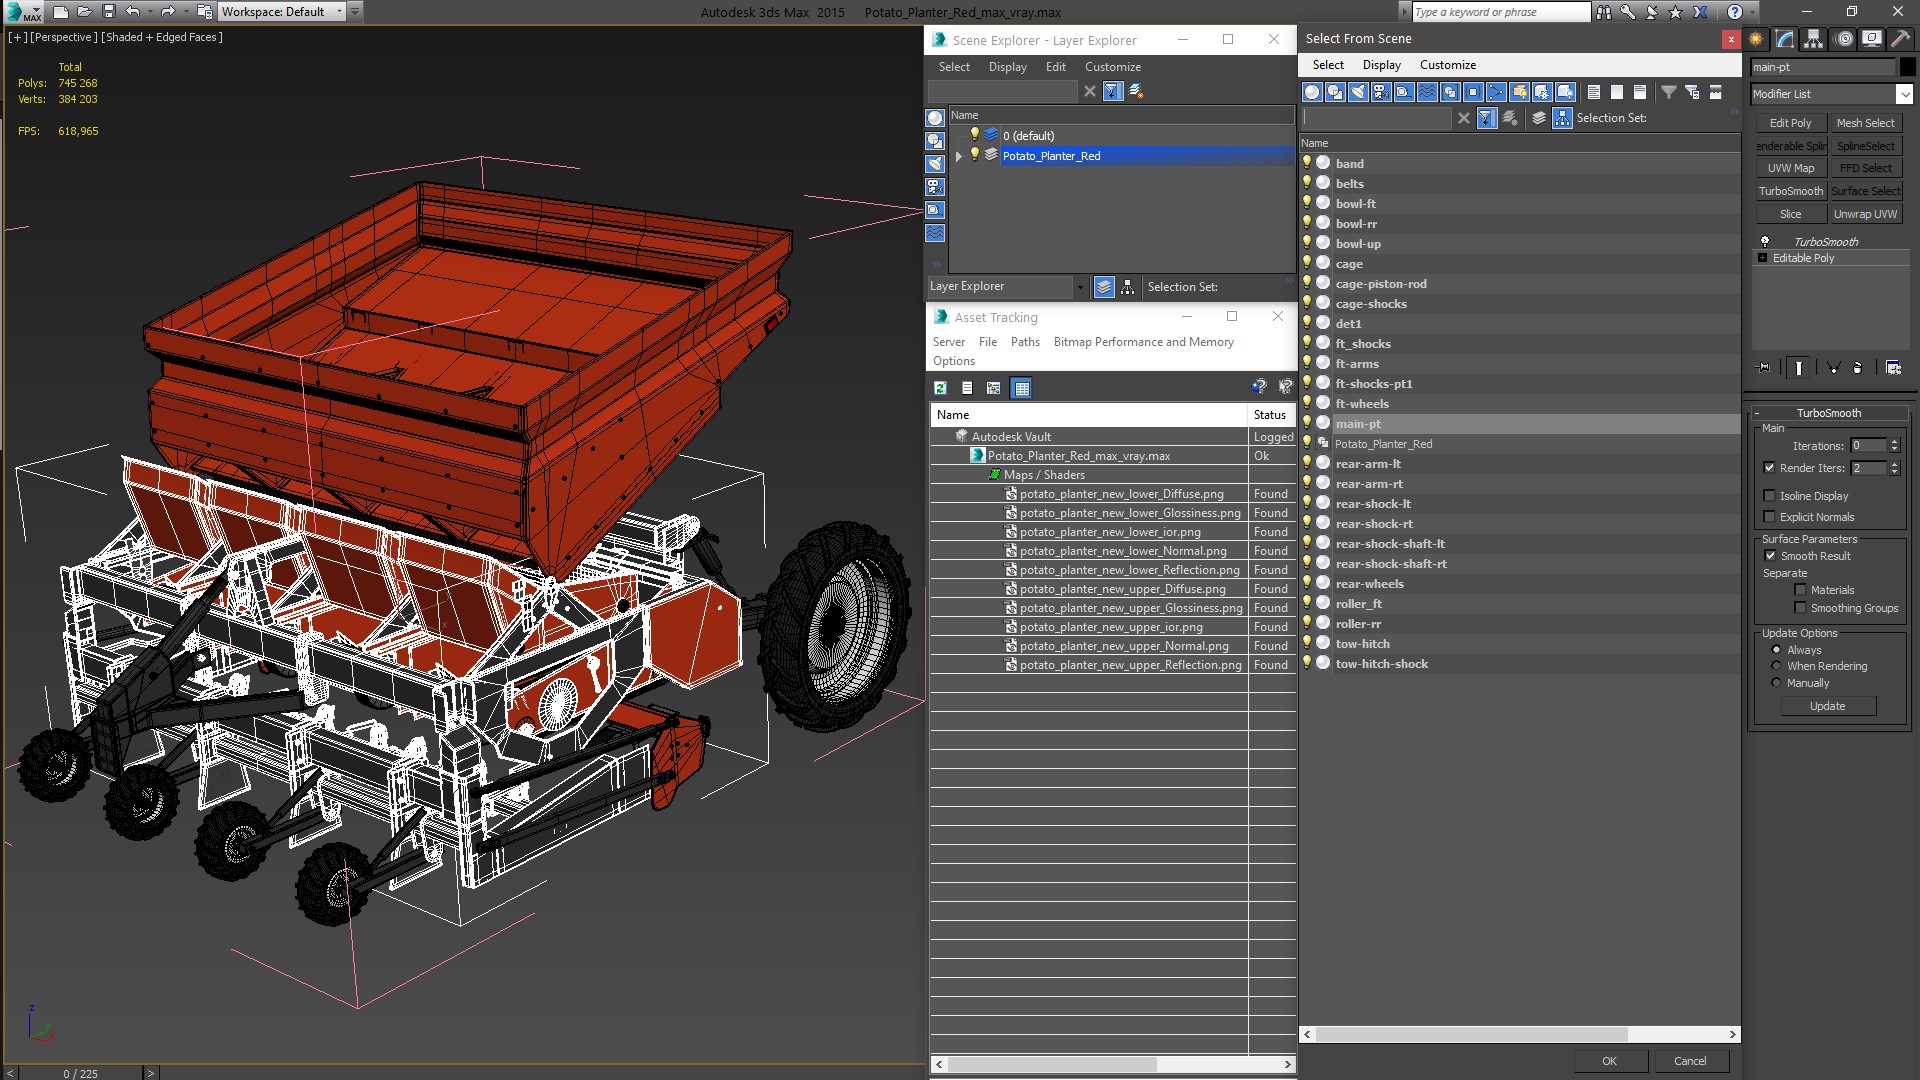Image resolution: width=1920 pixels, height=1080 pixels.
Task: Toggle Display Cameras filter in Select From Scene
Action: (x=1381, y=92)
